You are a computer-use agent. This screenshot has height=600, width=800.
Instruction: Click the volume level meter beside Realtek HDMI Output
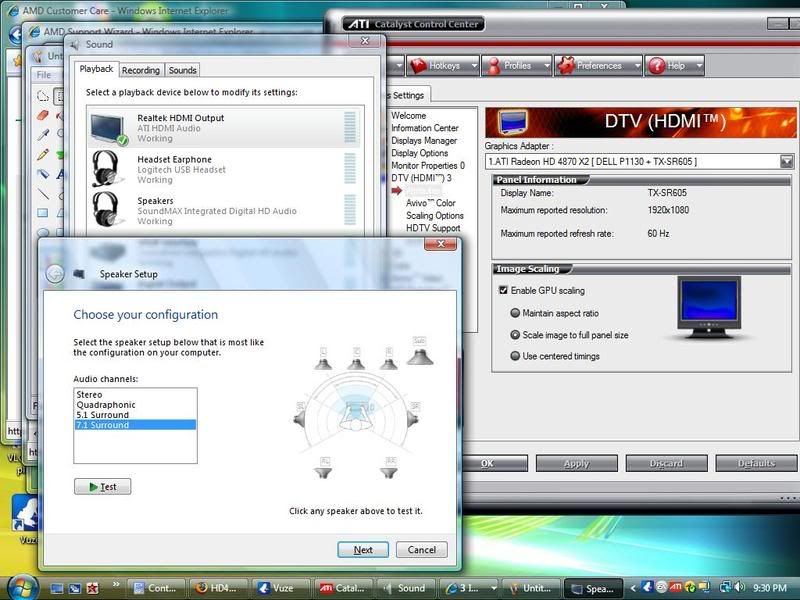(x=348, y=126)
